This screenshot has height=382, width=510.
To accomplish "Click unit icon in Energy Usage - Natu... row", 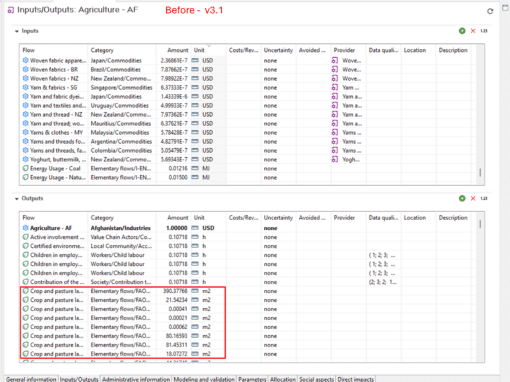I will click(x=195, y=177).
